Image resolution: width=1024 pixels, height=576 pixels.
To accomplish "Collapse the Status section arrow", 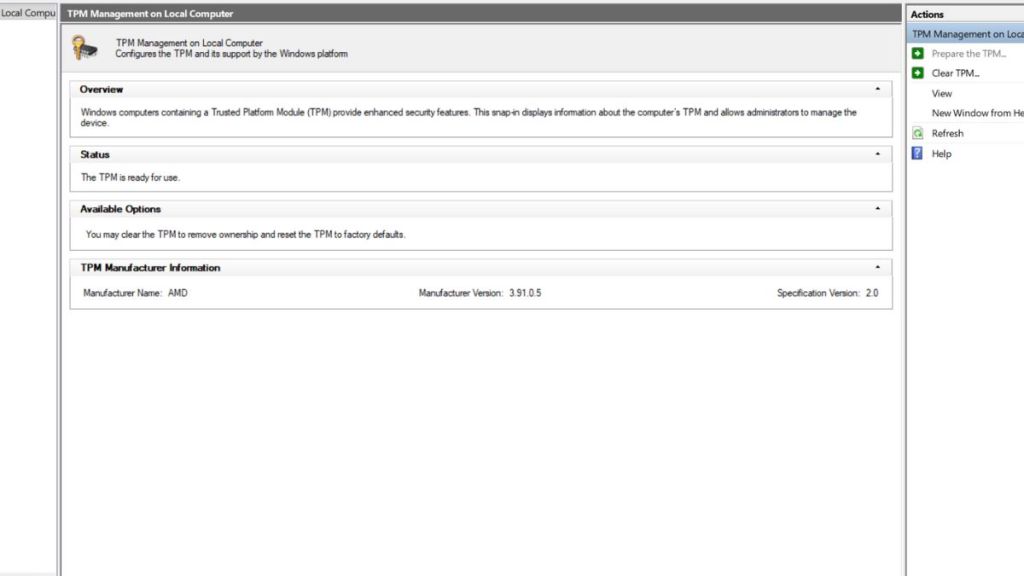I will (877, 155).
